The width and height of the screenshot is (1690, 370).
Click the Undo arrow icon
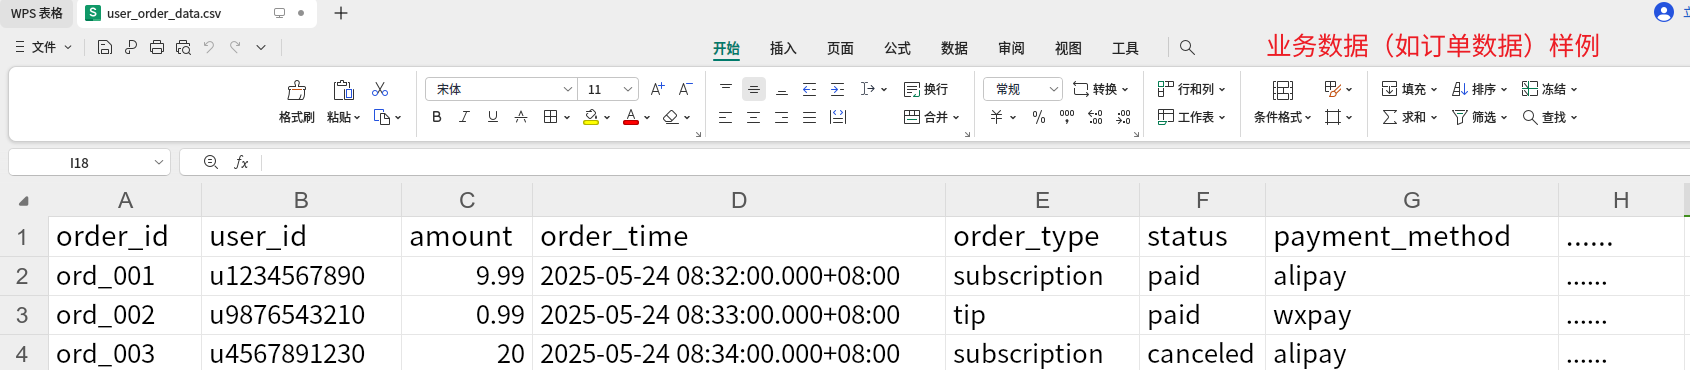[x=209, y=47]
